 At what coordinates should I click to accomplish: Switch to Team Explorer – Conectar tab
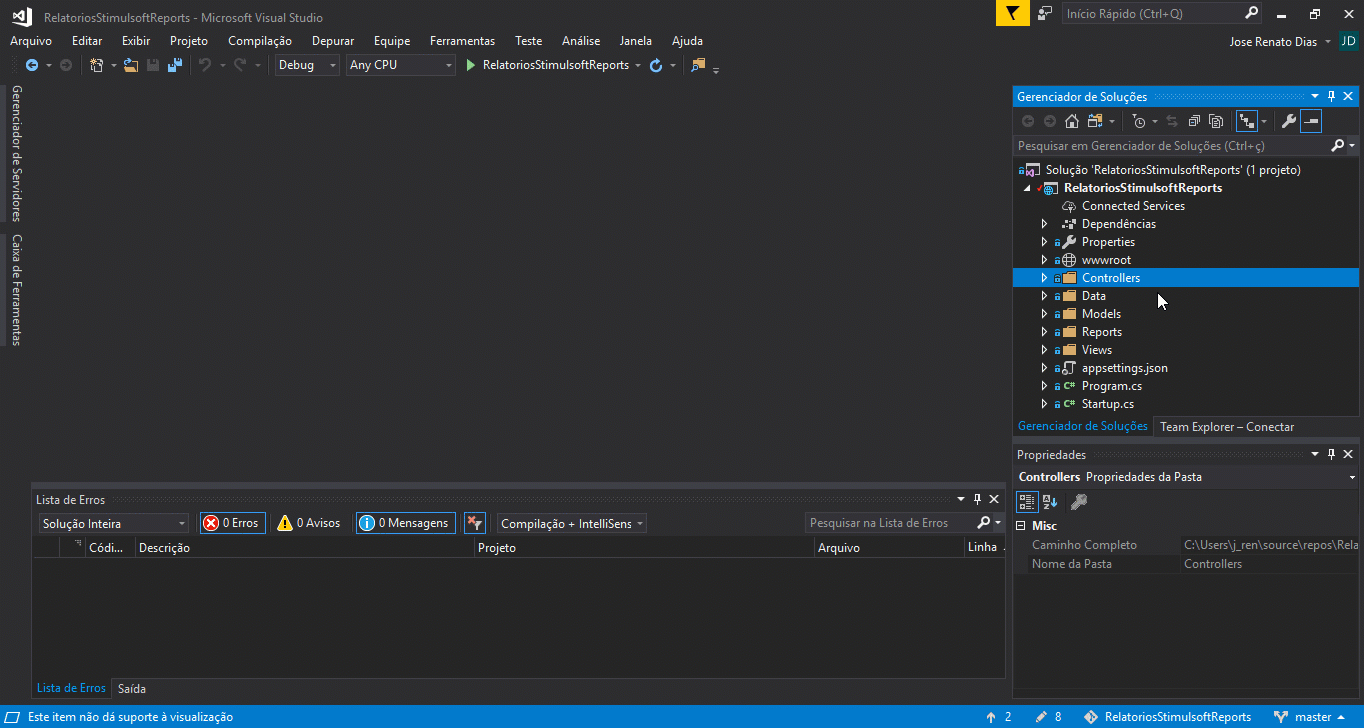click(1226, 427)
